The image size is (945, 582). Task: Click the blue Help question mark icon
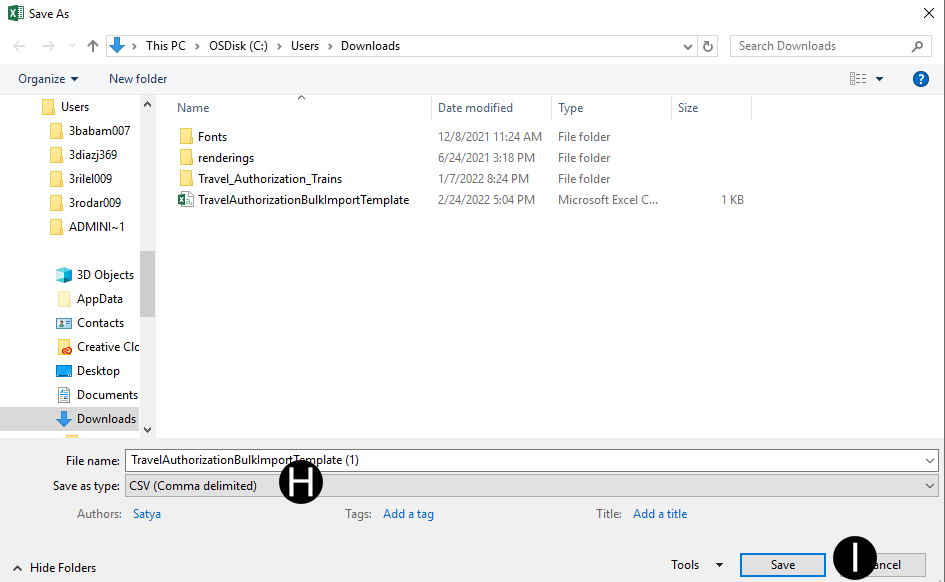tap(921, 79)
